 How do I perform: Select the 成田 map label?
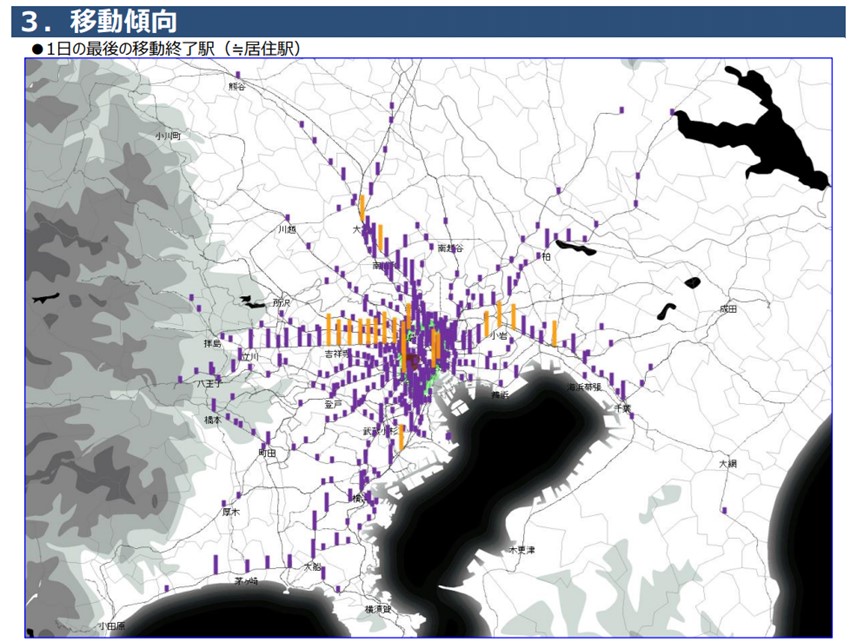click(728, 309)
